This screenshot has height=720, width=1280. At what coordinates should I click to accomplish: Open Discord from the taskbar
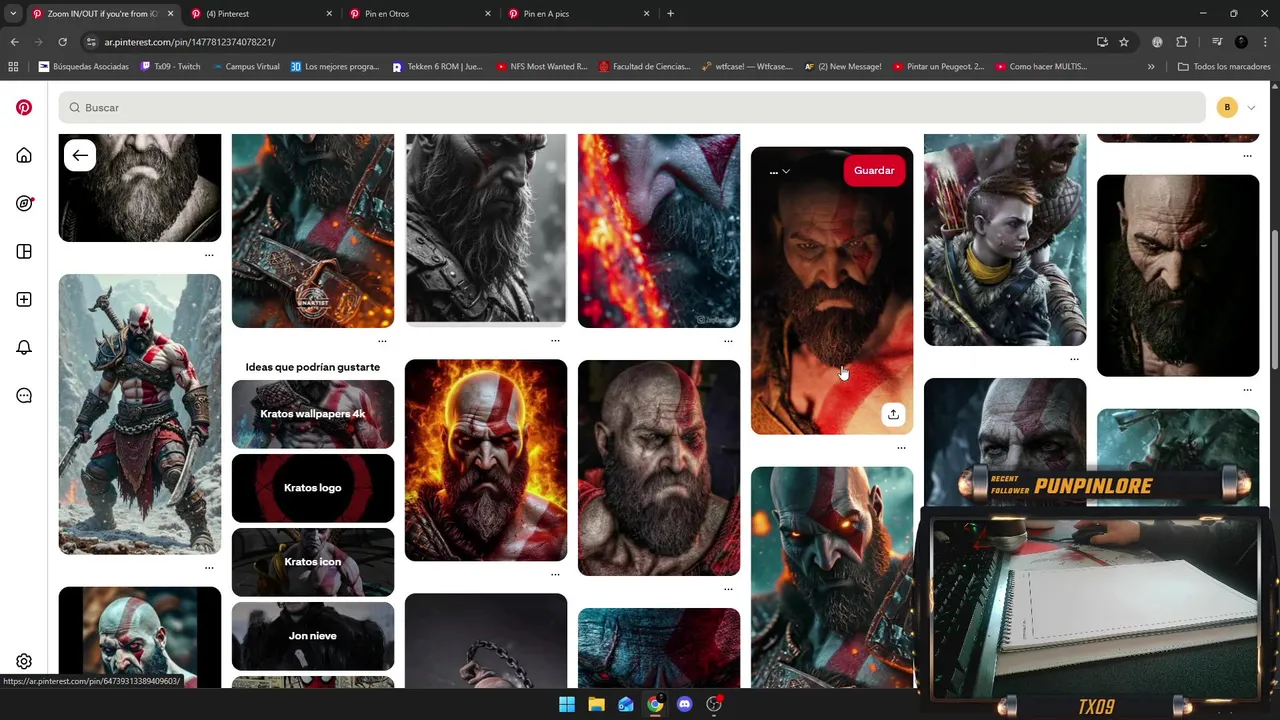pyautogui.click(x=684, y=704)
